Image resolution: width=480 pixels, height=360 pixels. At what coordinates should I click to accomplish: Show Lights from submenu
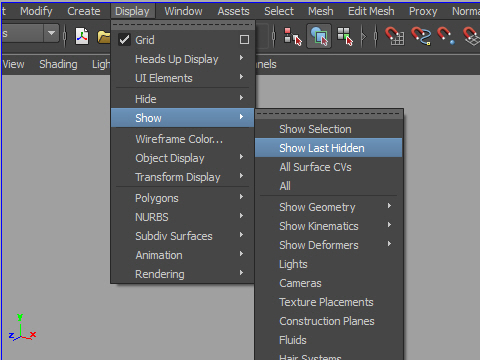point(329,264)
